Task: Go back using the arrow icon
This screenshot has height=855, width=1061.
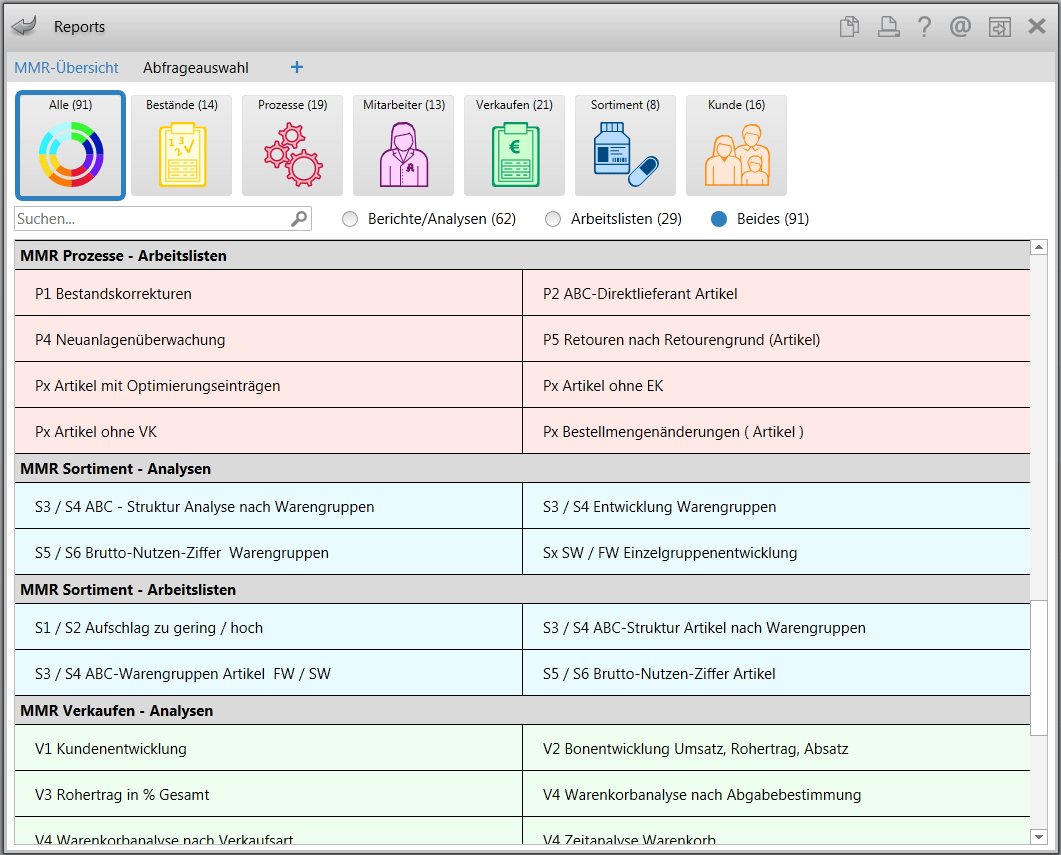Action: 24,26
